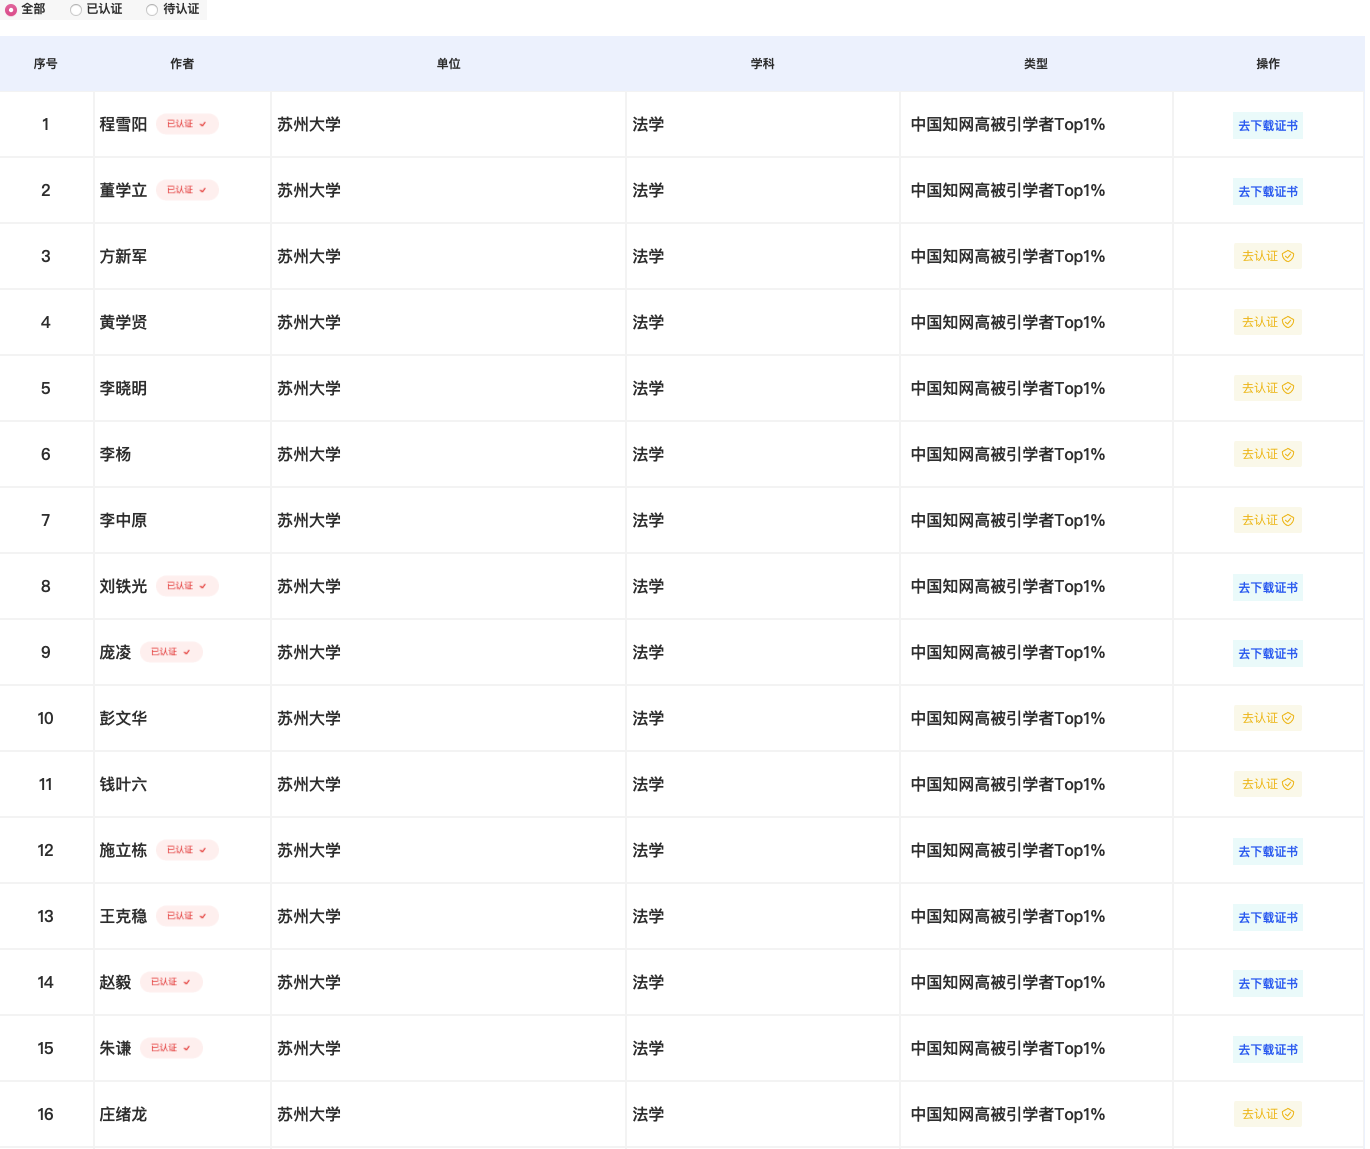Click the verified badge for 刘铁光
1370x1149 pixels.
click(186, 586)
